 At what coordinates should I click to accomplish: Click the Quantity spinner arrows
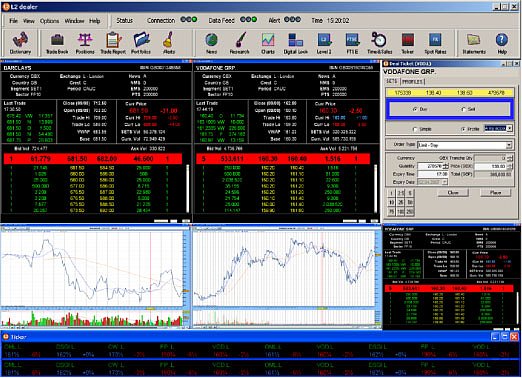pos(445,166)
